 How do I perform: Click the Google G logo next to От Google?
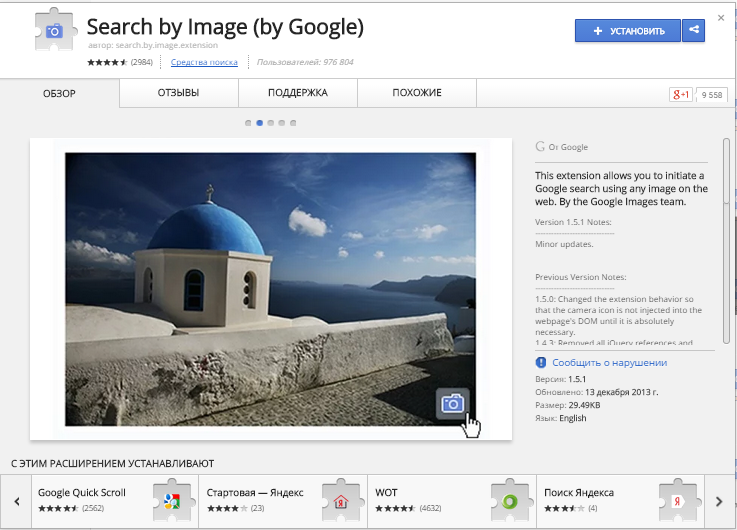tap(540, 147)
